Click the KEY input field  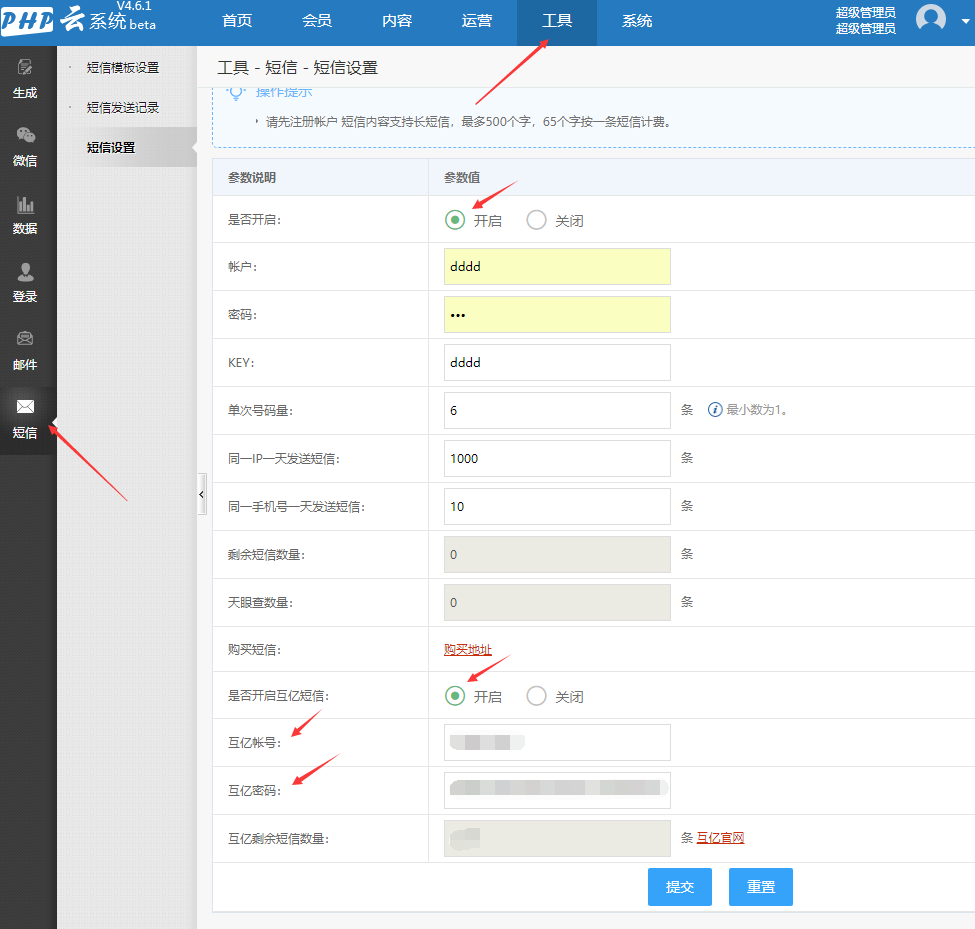pos(557,363)
